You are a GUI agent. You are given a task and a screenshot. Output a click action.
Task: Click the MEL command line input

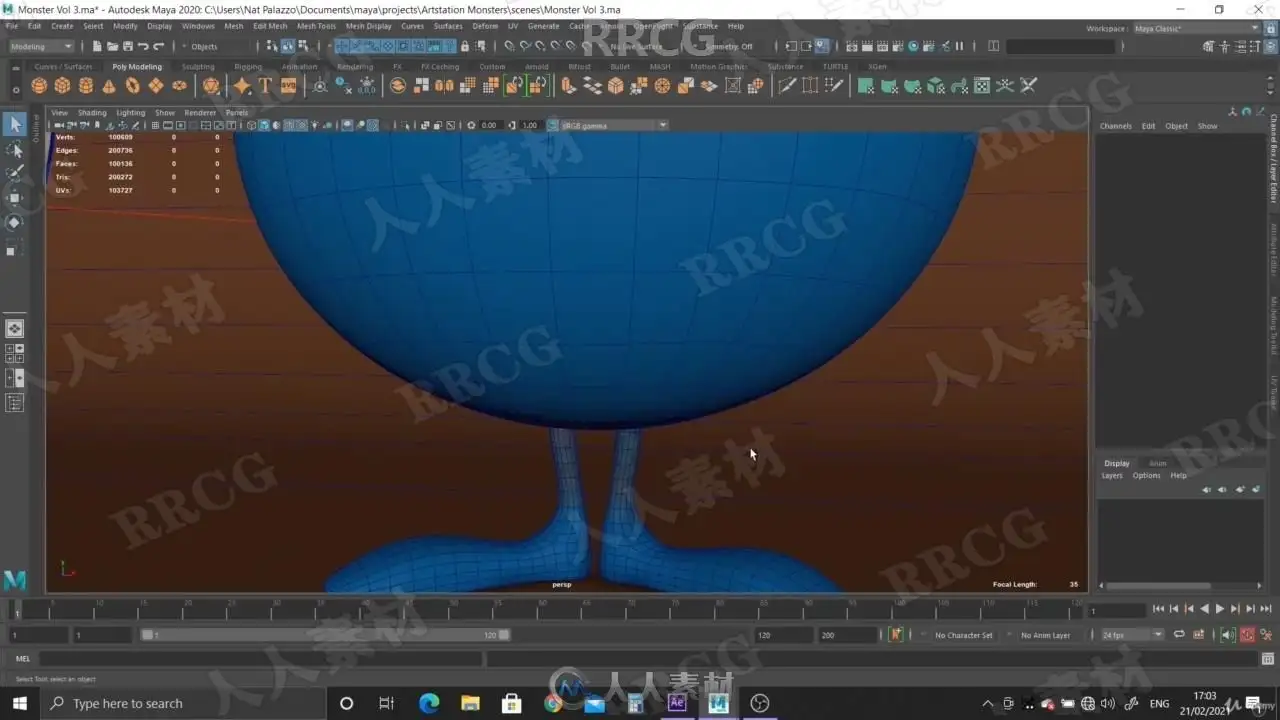click(263, 659)
